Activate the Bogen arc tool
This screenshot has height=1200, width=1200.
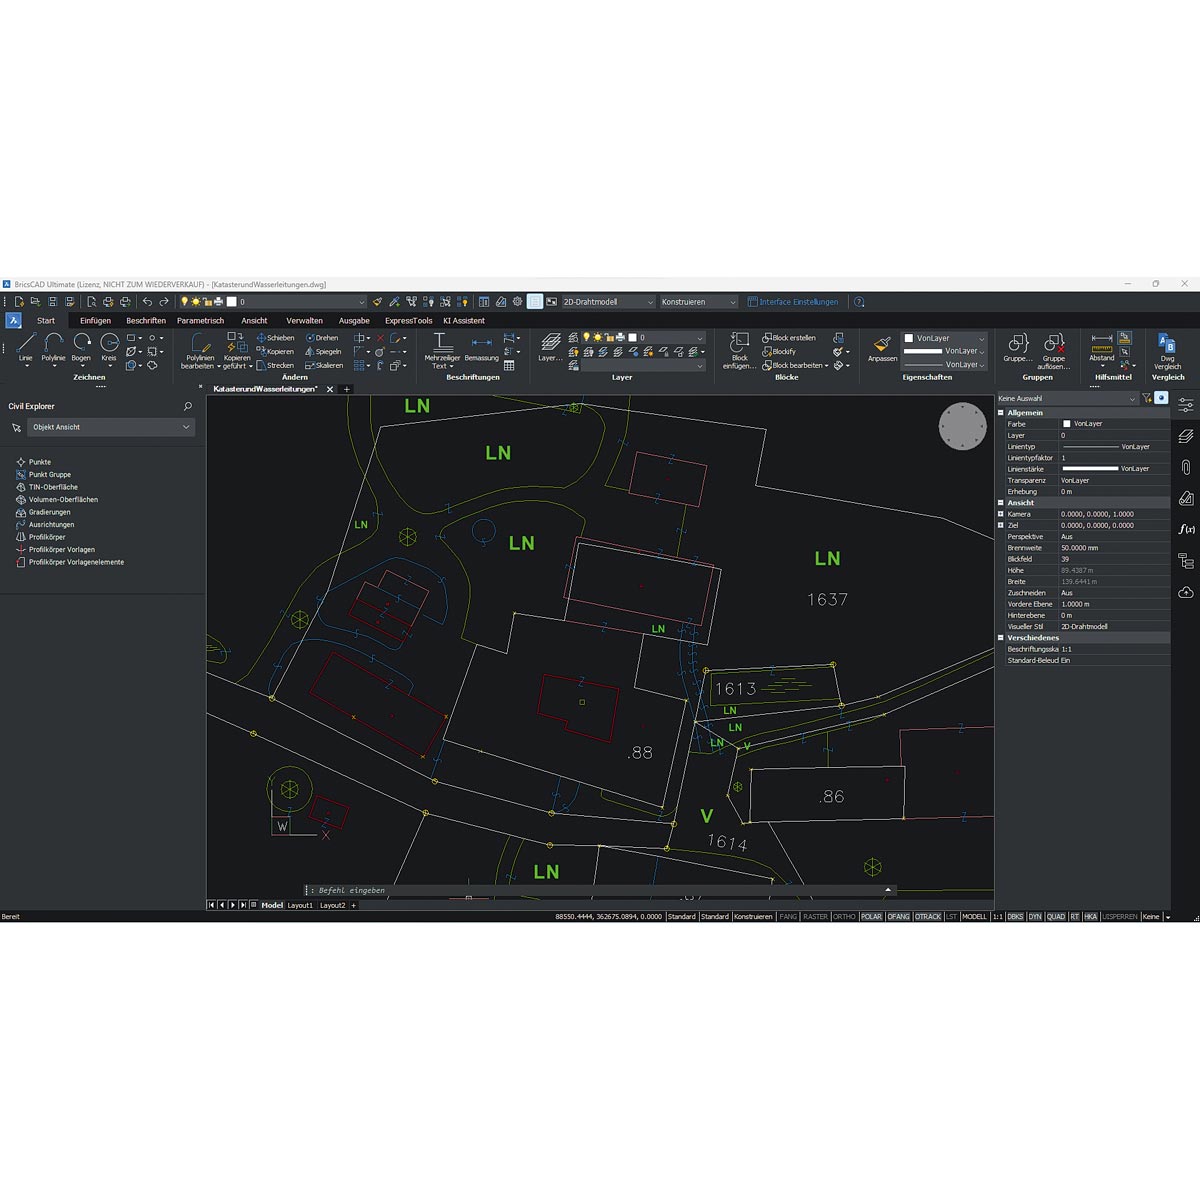[x=81, y=346]
